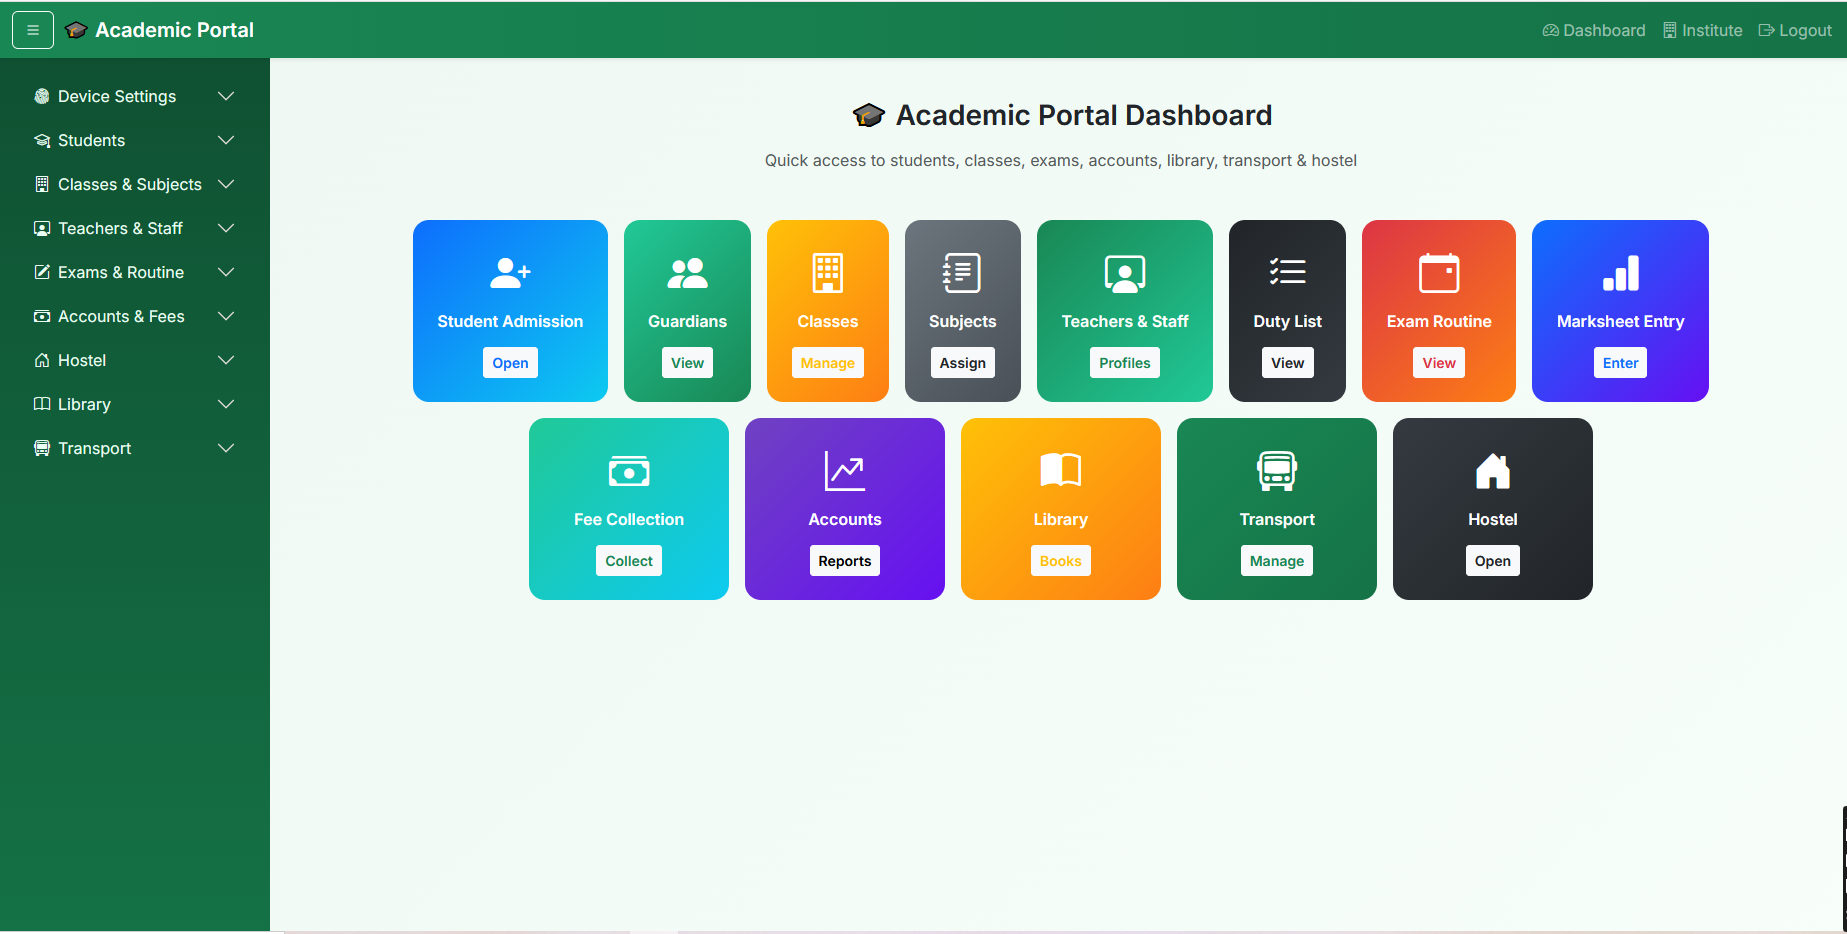Click the Student Admission person-add icon

[510, 273]
